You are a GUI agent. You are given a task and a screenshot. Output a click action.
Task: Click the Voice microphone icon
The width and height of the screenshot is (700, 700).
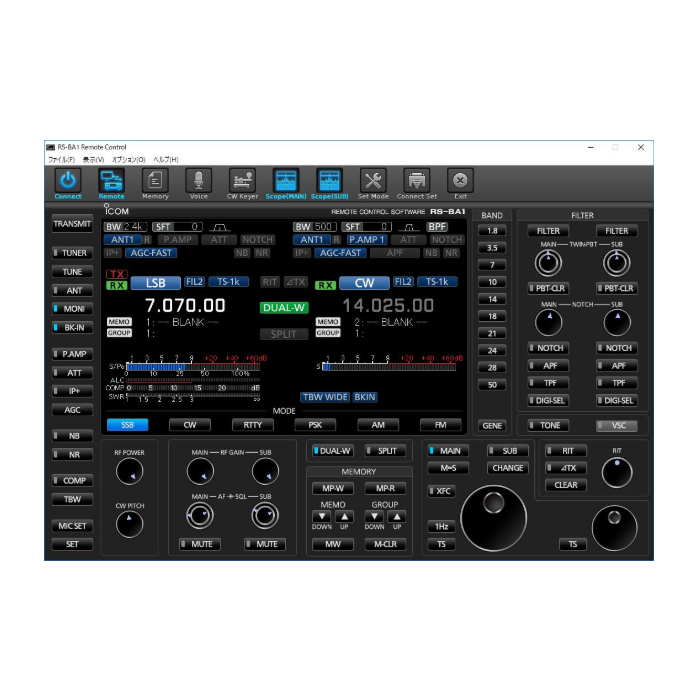199,181
